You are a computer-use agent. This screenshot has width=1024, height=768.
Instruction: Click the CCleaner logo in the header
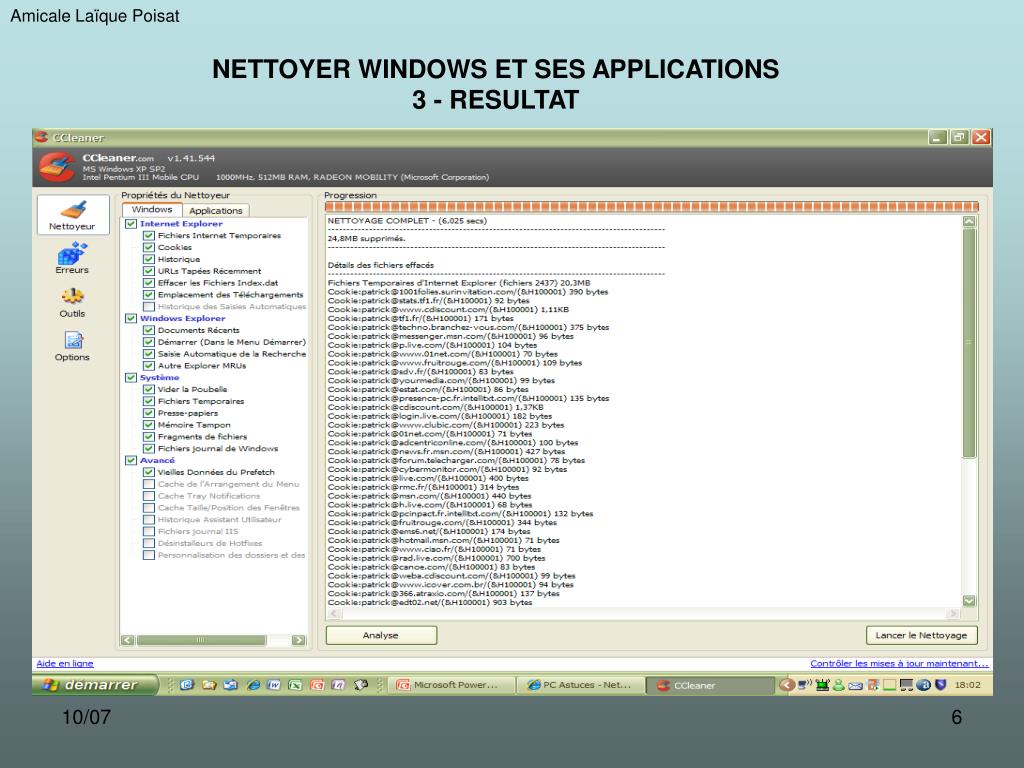tap(57, 167)
